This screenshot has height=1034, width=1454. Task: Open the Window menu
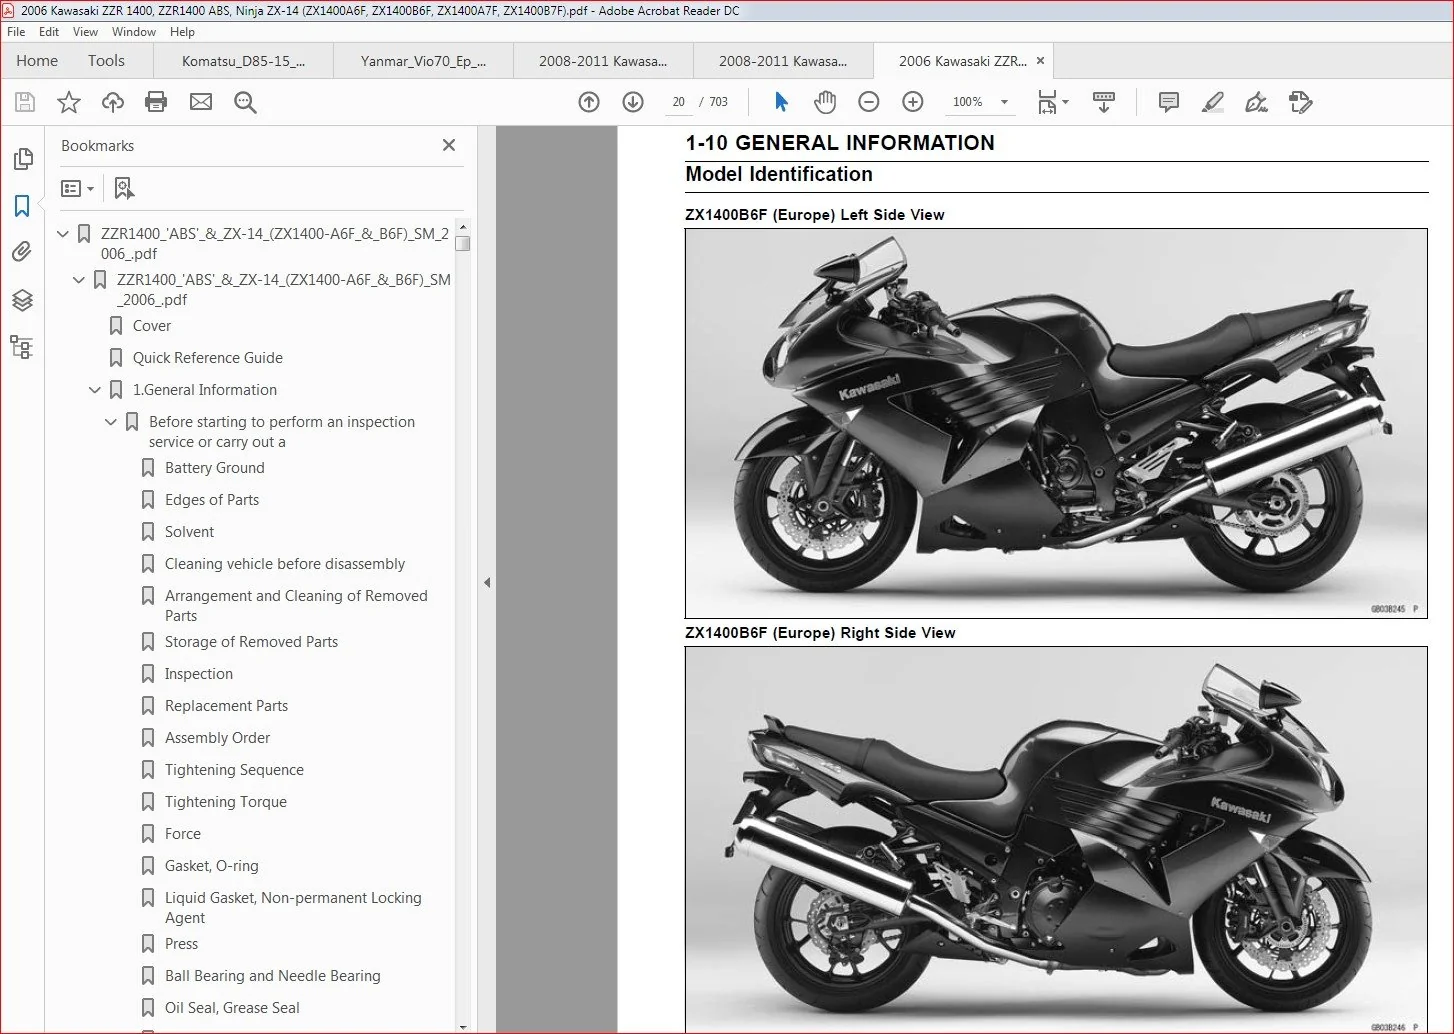[x=134, y=32]
